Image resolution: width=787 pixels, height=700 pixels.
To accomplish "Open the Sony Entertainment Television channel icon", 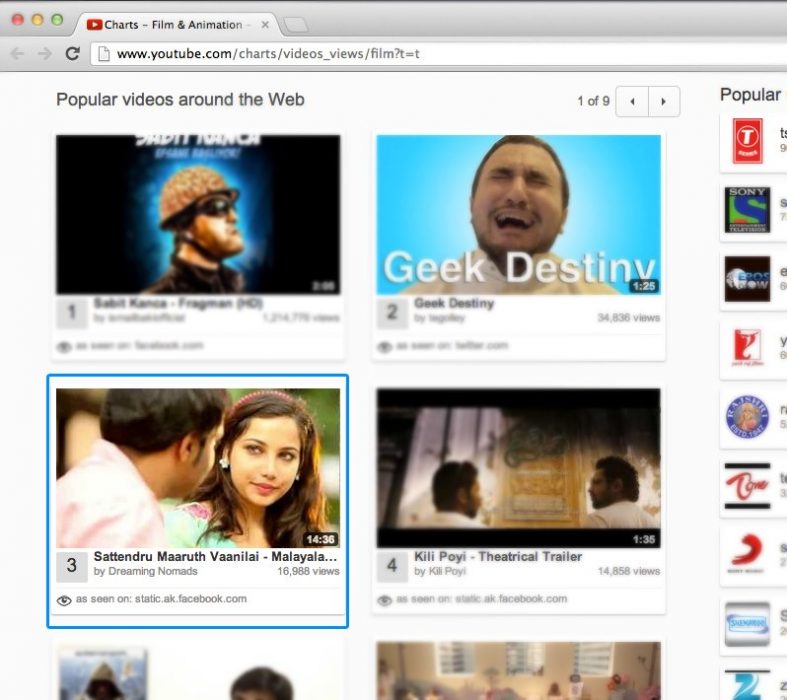I will 747,209.
